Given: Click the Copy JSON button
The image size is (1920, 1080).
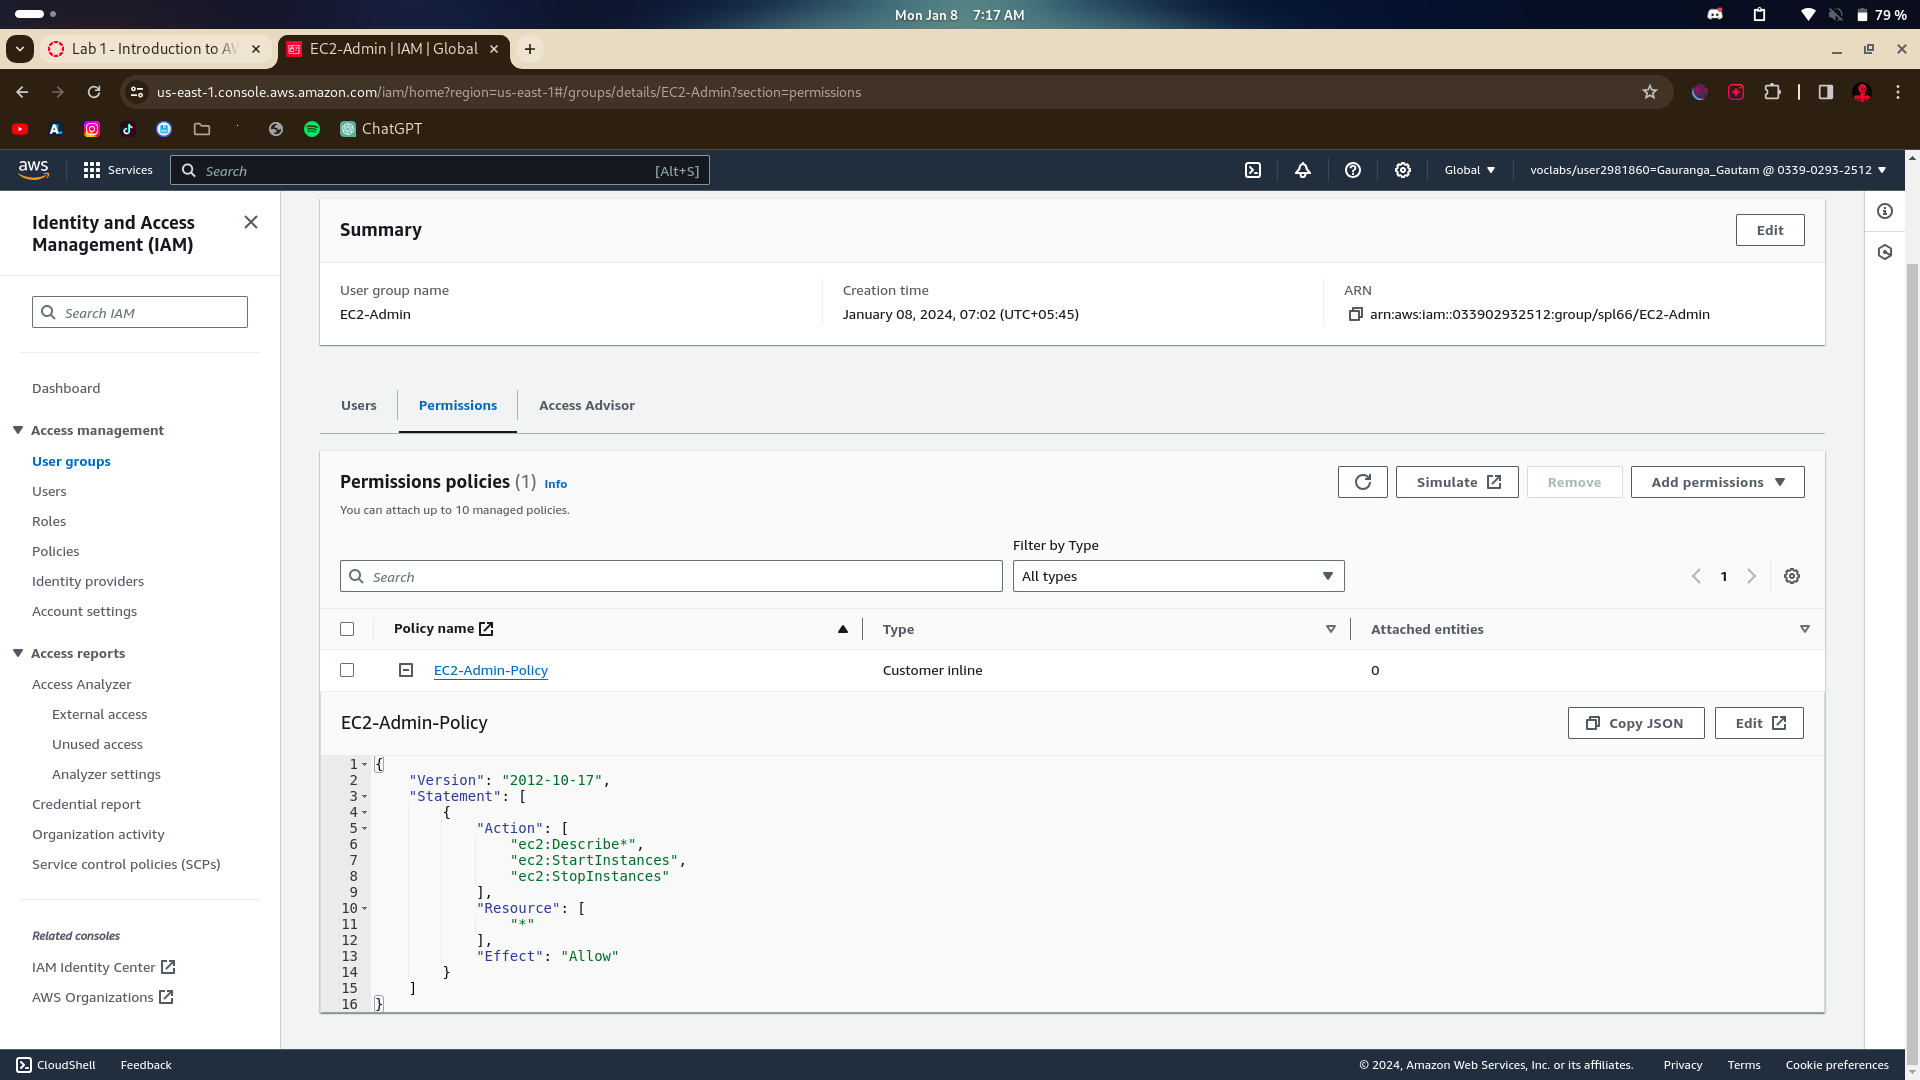Looking at the screenshot, I should (1636, 723).
